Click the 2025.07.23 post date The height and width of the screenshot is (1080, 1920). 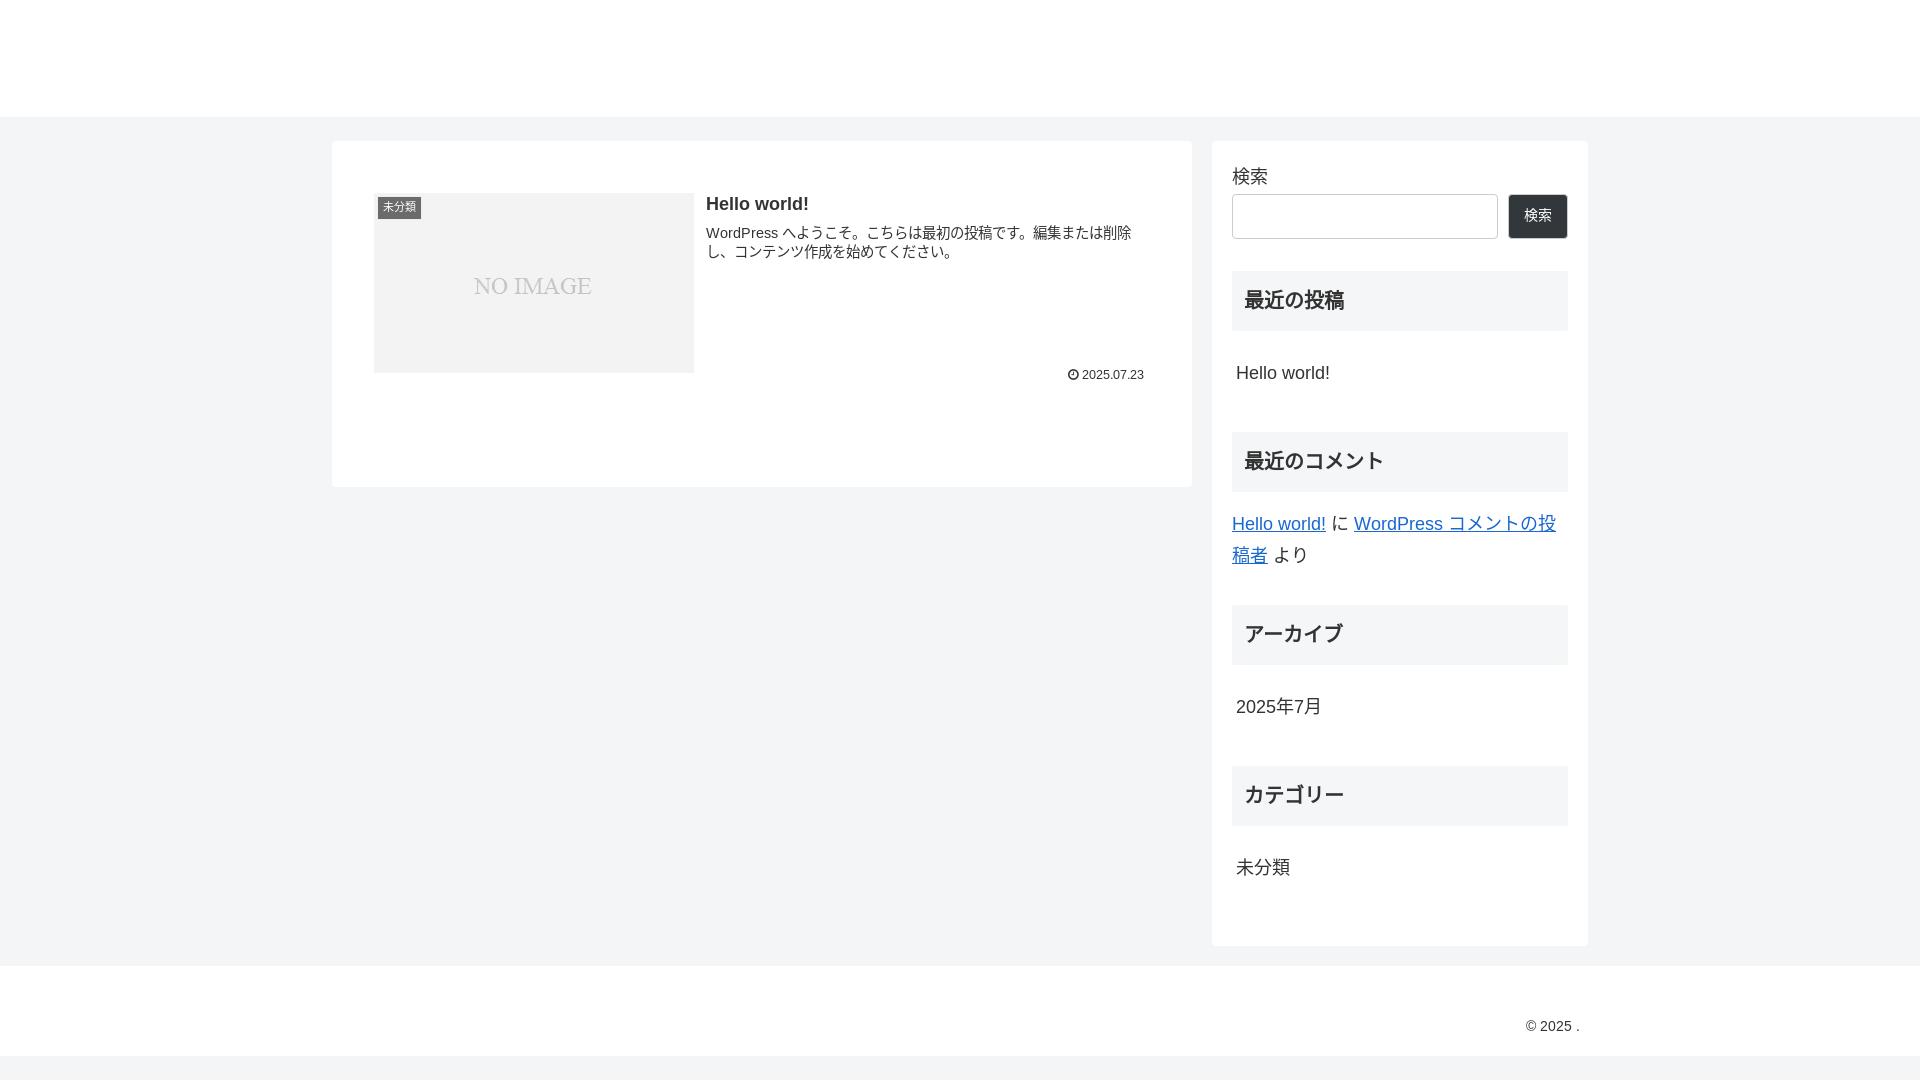click(1112, 375)
